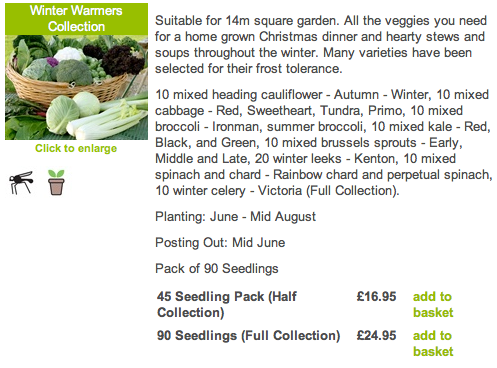497x368 pixels.
Task: Select the Winter Warmers Collection title banner
Action: point(76,19)
